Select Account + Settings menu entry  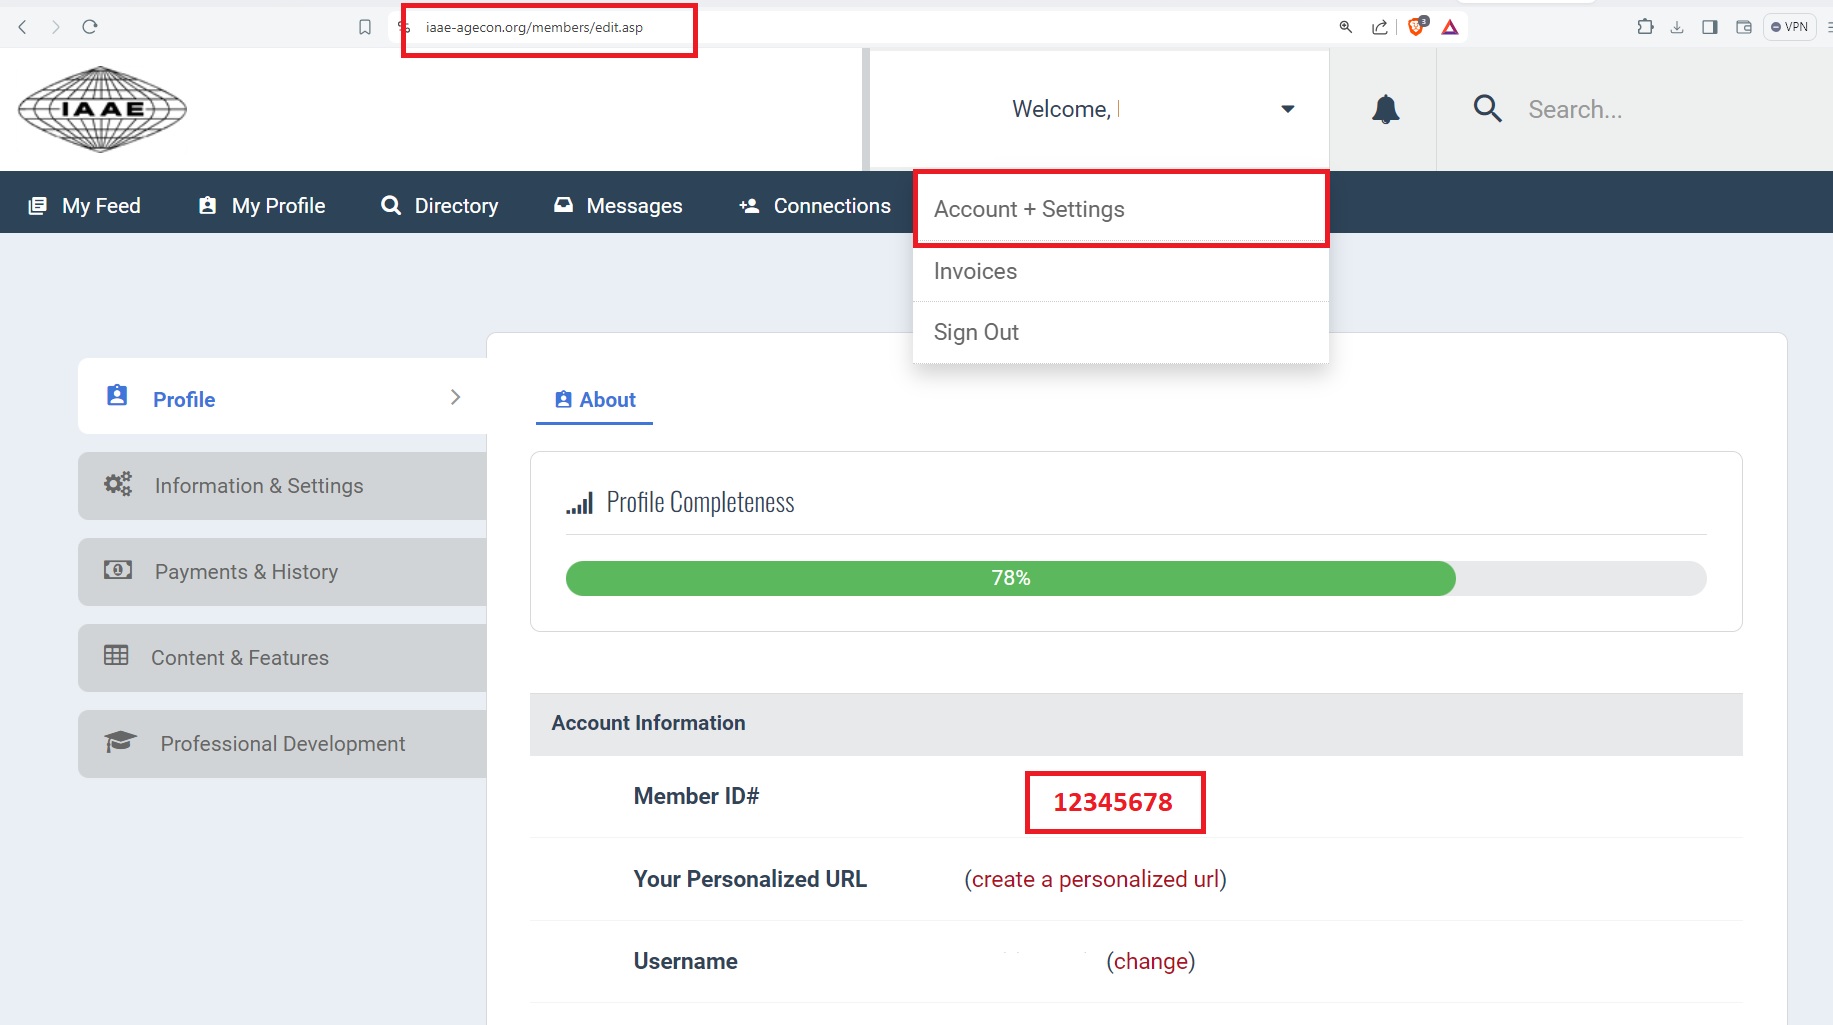pyautogui.click(x=1029, y=209)
